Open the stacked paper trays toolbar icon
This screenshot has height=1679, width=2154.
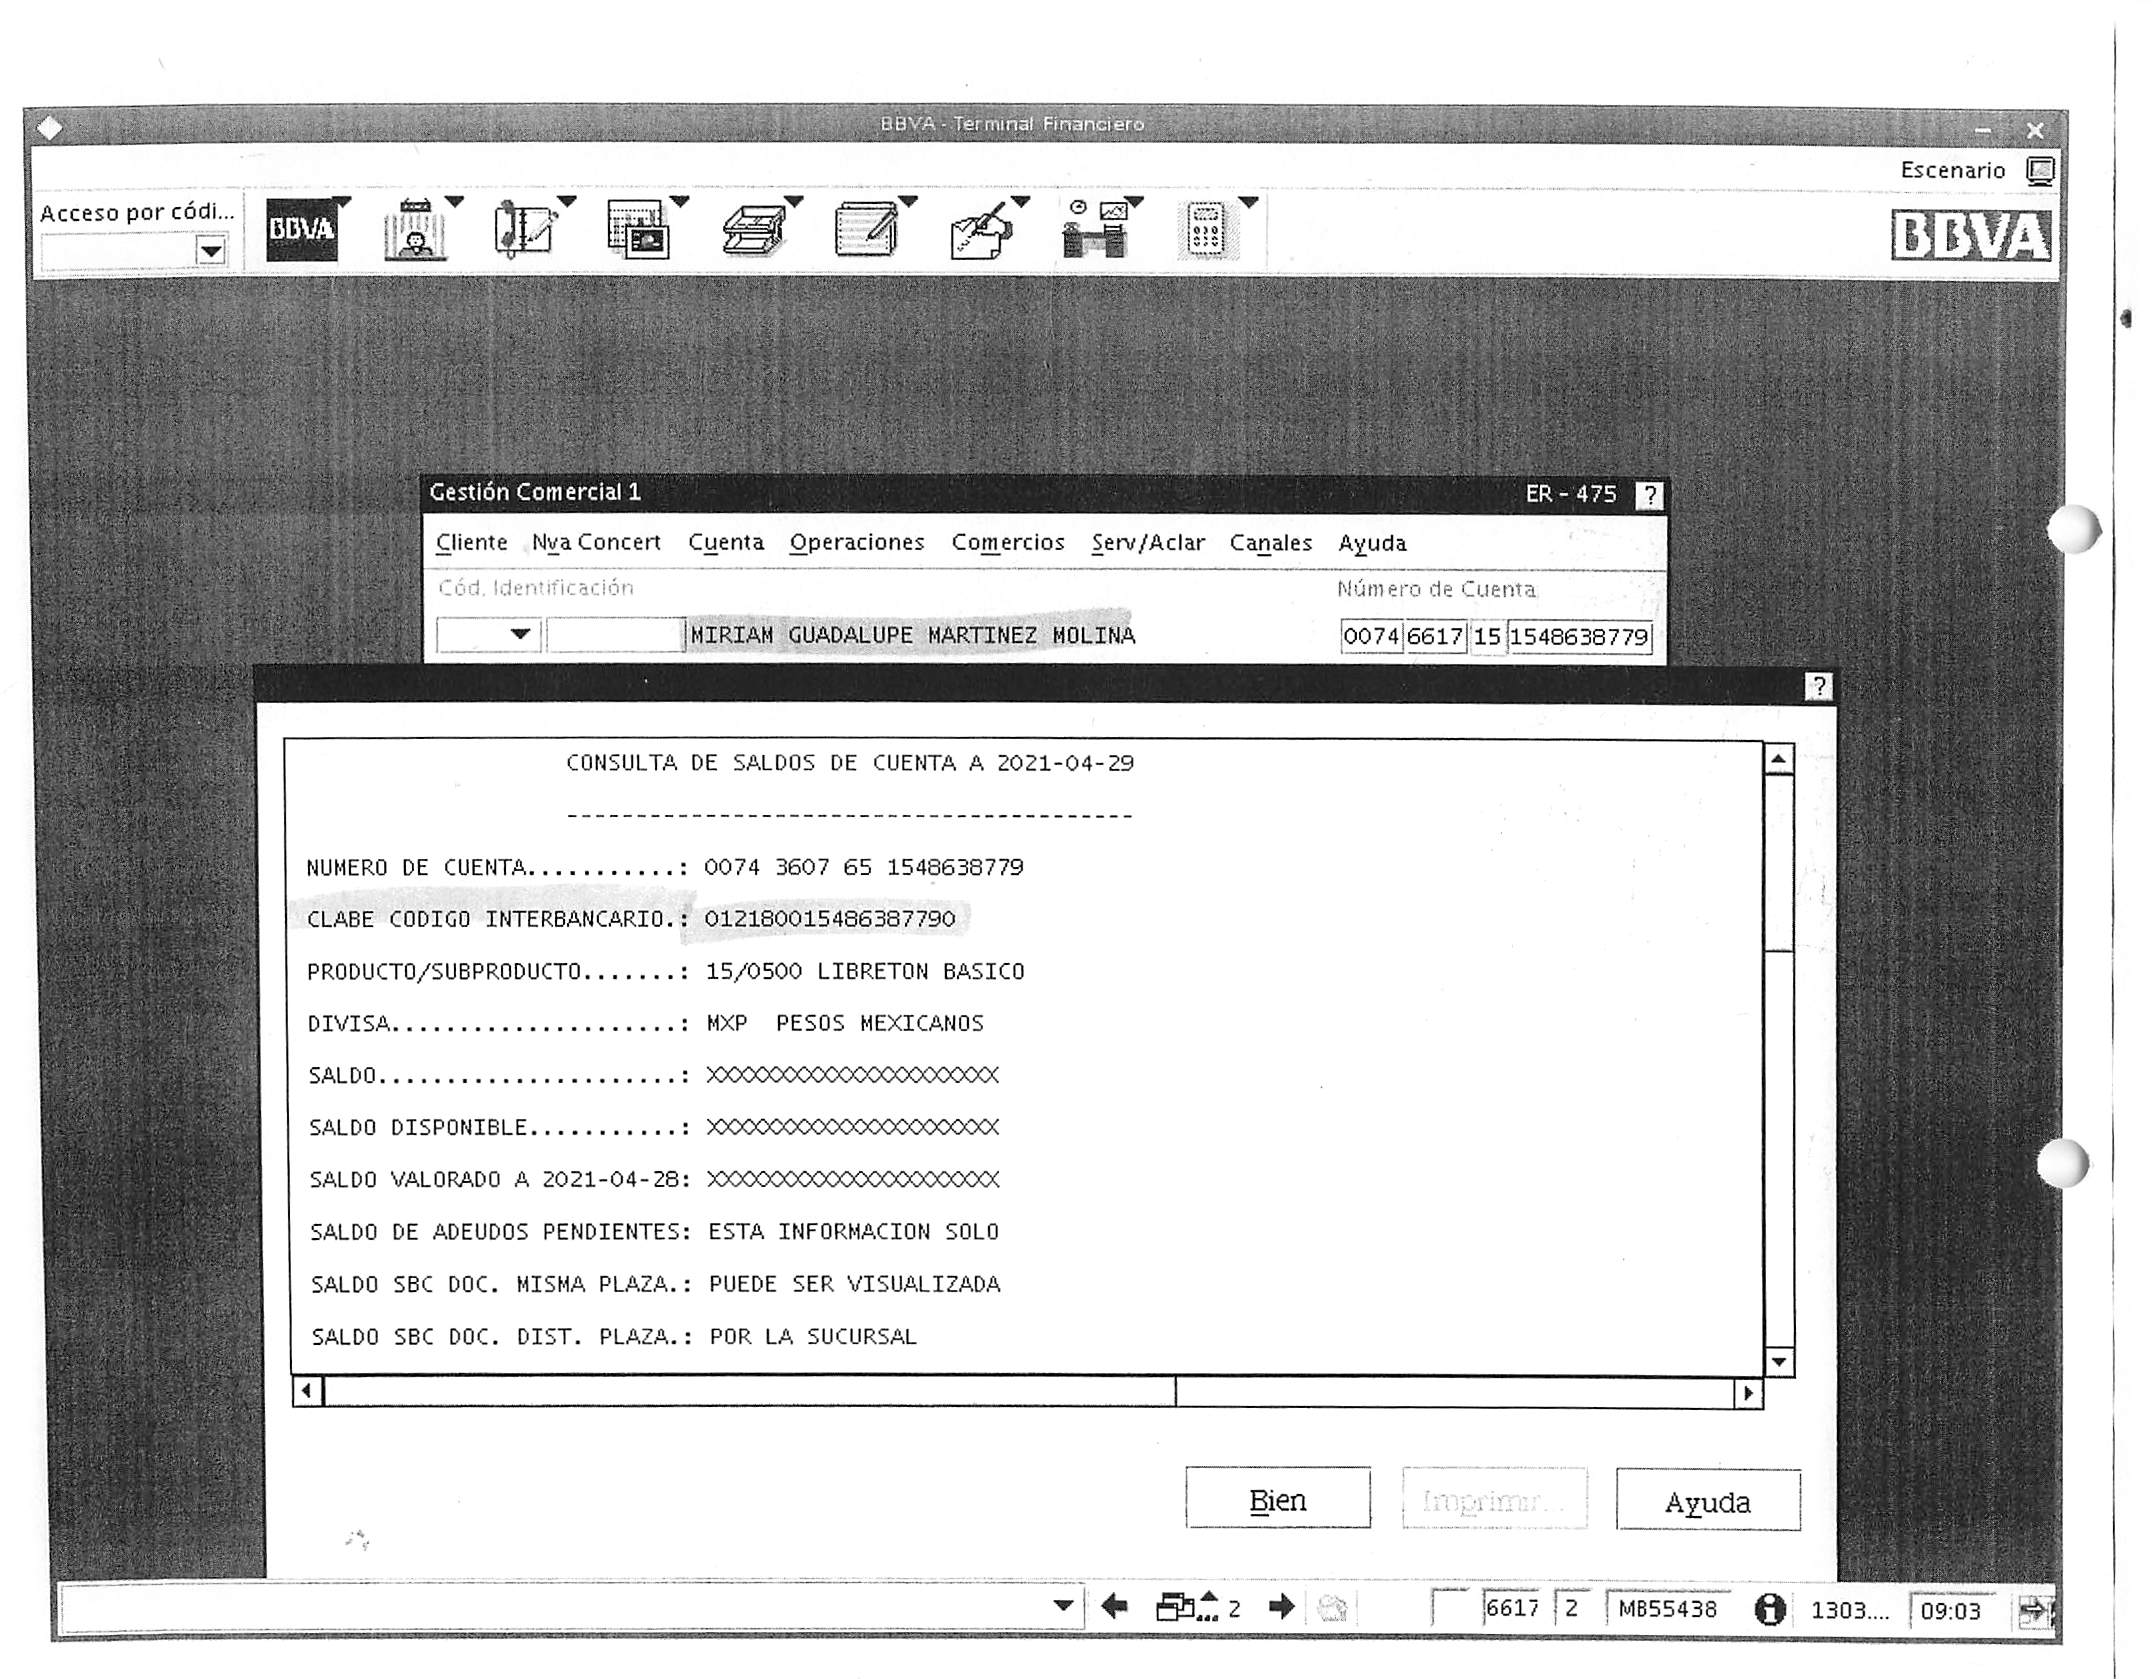(753, 231)
